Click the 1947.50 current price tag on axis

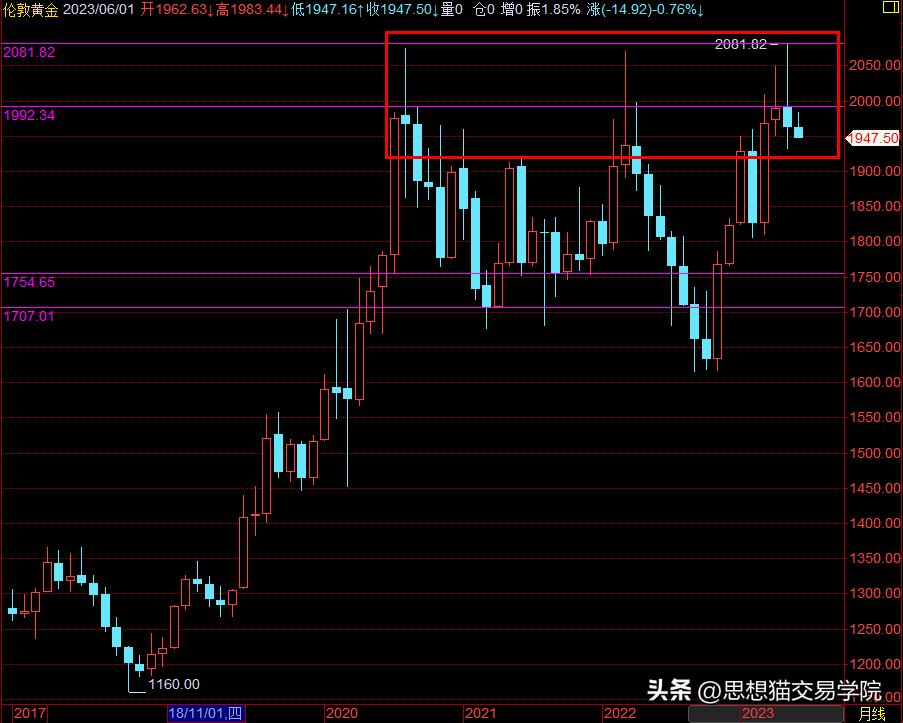pos(872,138)
